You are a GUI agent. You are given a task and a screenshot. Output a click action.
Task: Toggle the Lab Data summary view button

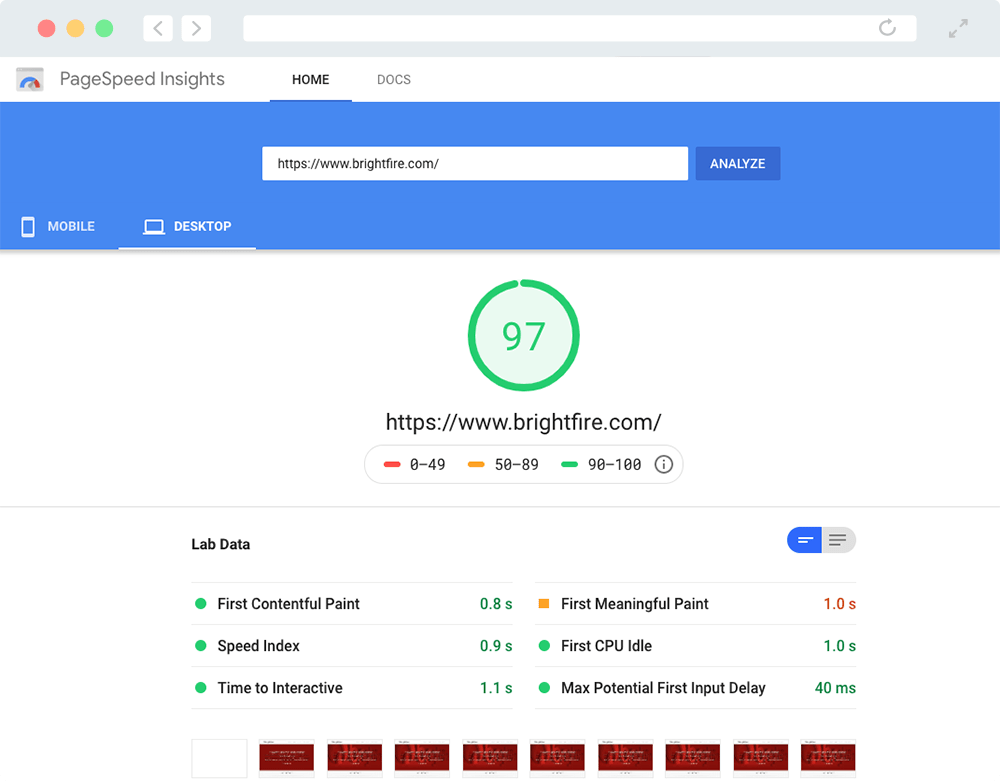(804, 540)
